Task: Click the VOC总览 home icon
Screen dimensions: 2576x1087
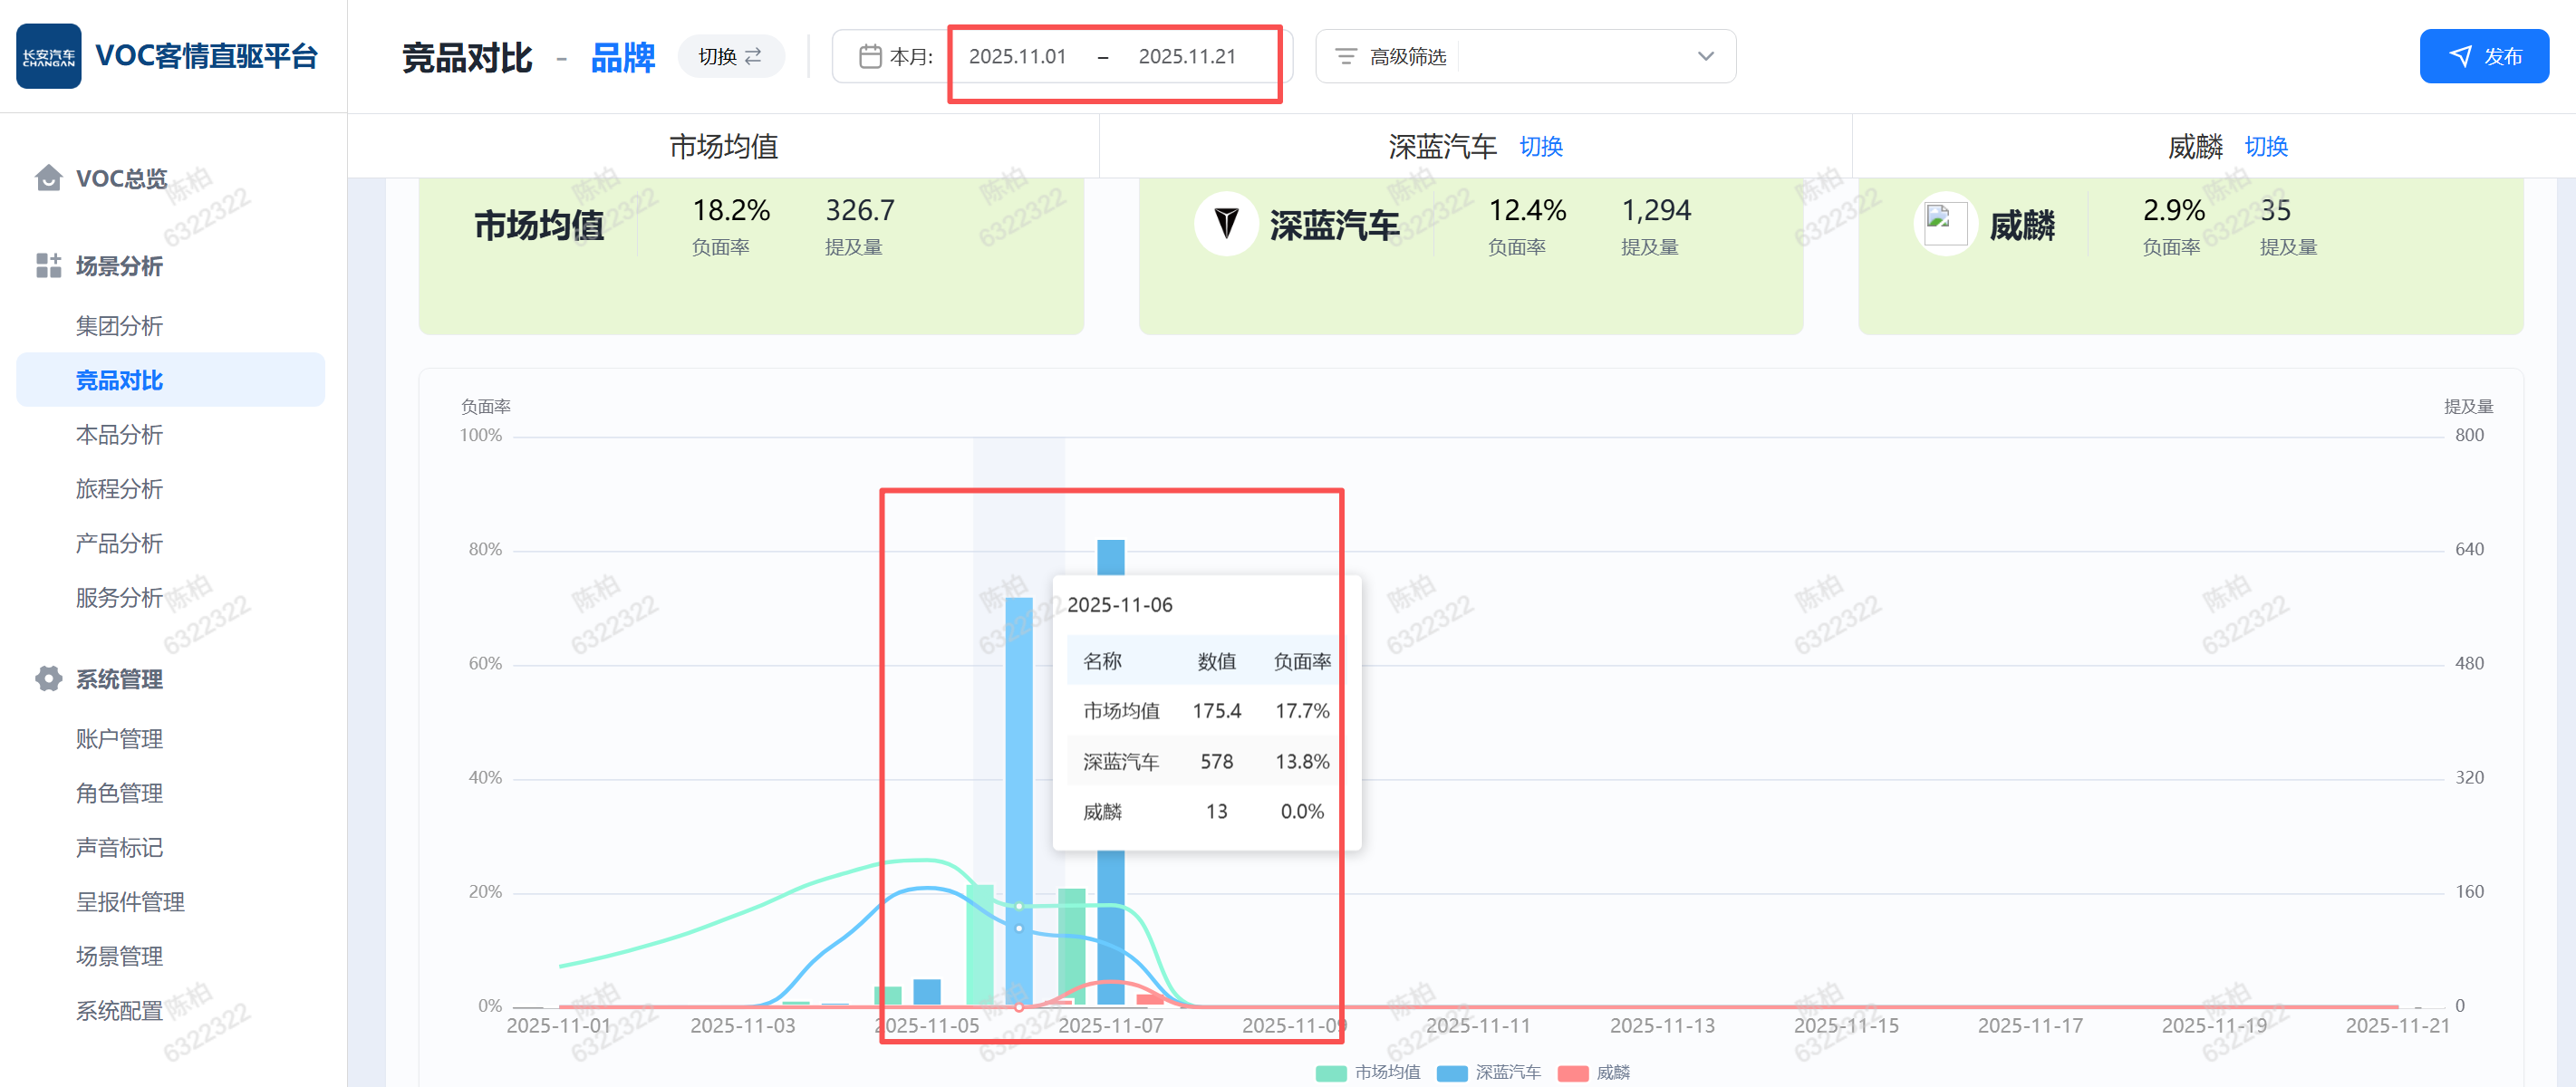Action: (x=48, y=178)
